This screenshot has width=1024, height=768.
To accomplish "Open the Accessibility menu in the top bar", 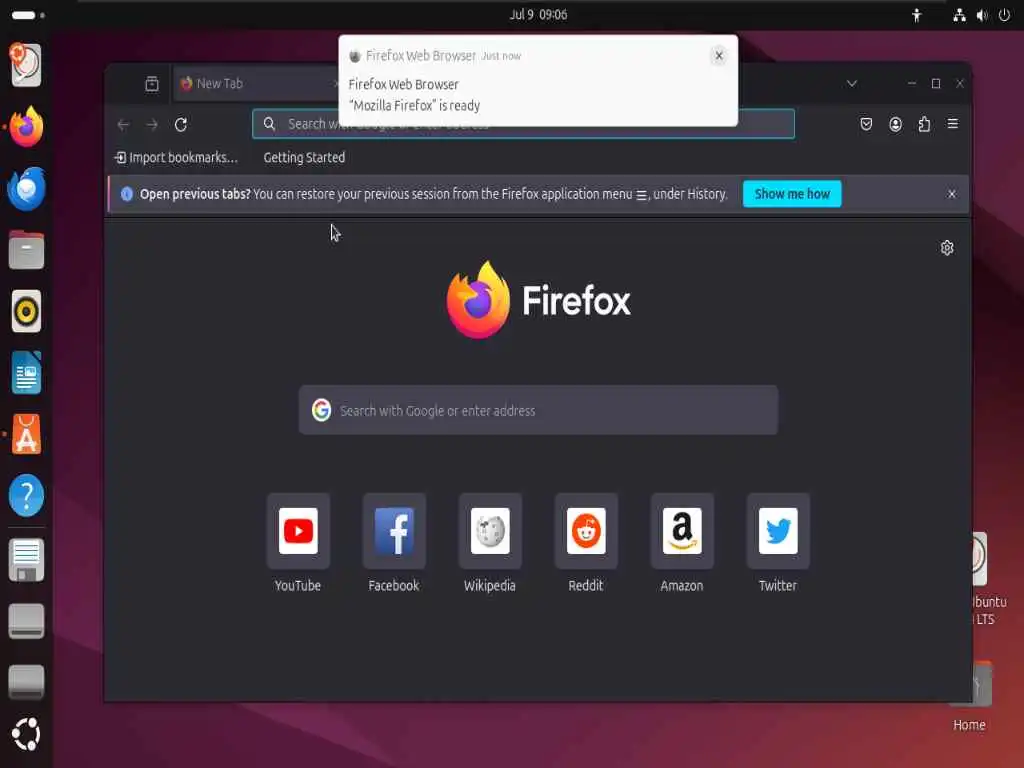I will pyautogui.click(x=916, y=15).
